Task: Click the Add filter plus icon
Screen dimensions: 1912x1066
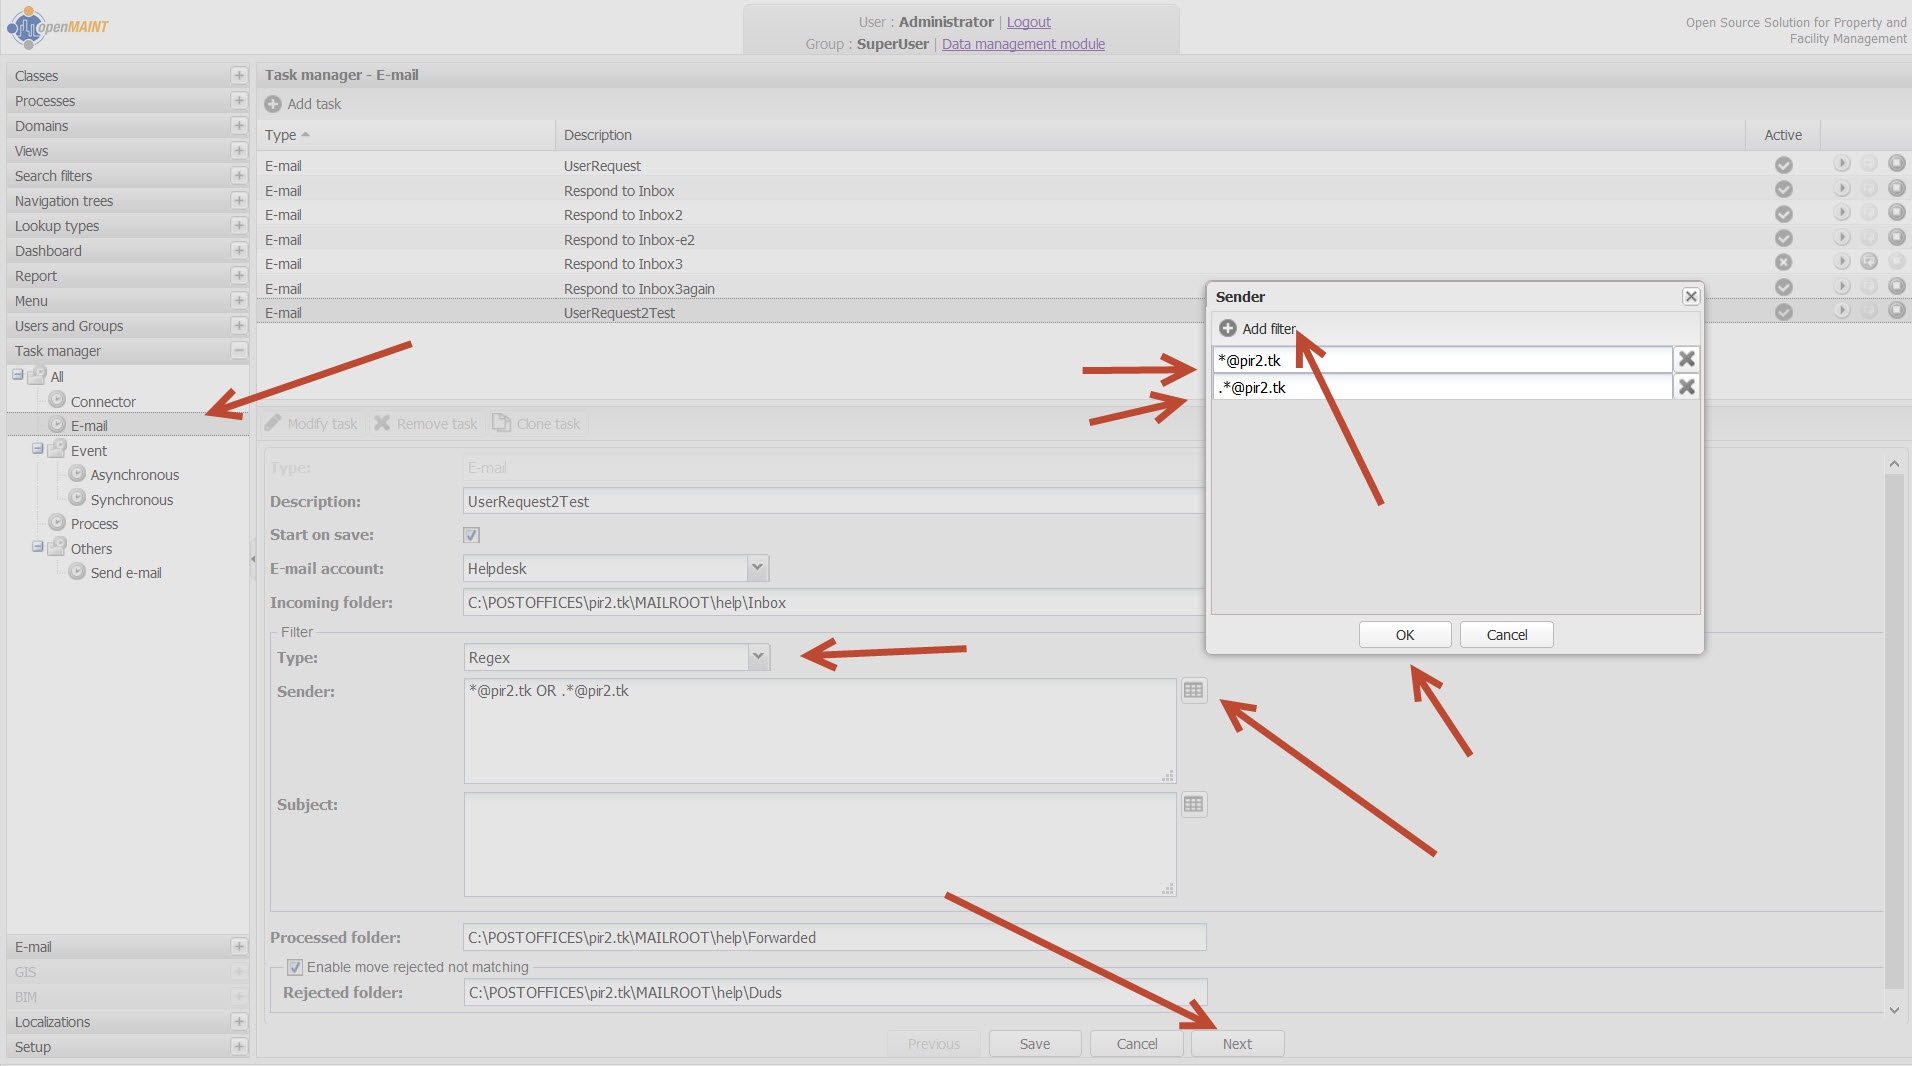Action: point(1227,328)
